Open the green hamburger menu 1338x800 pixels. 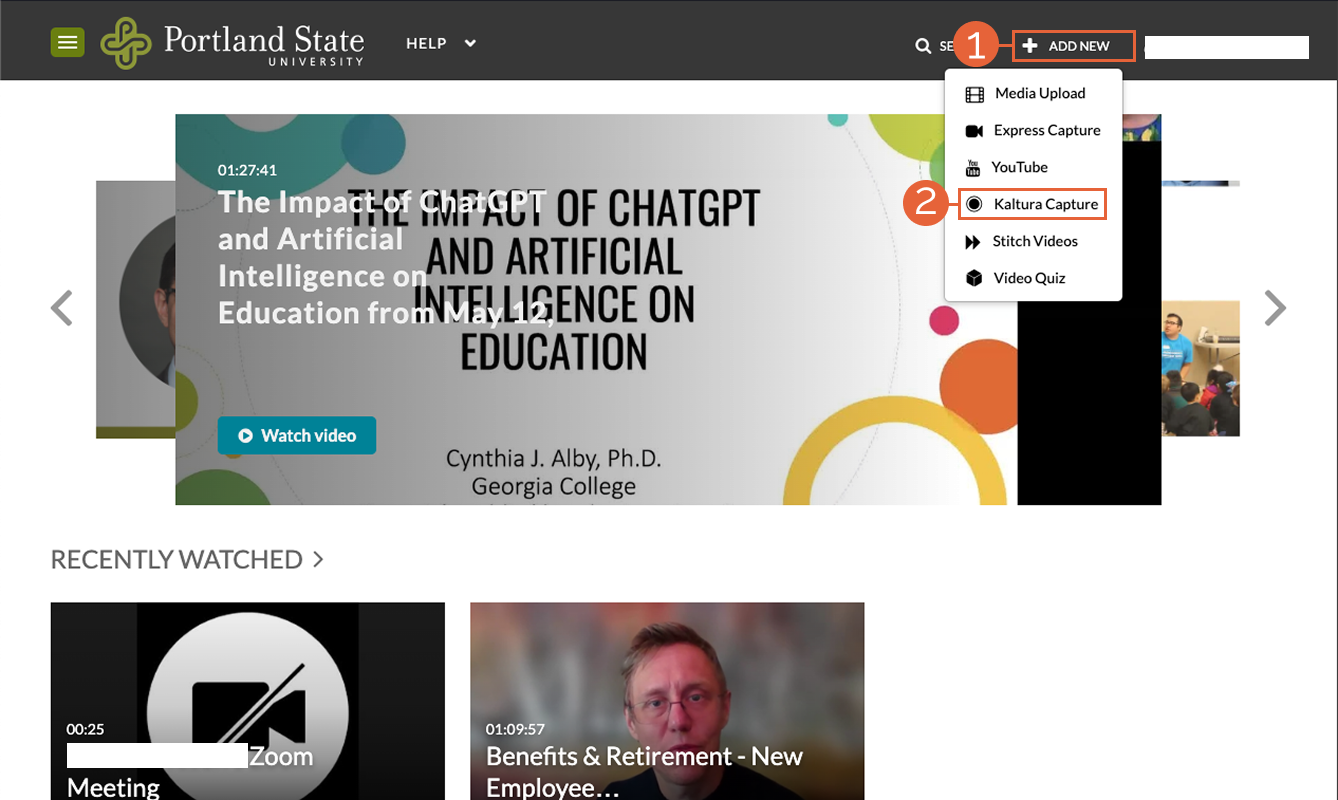[67, 42]
